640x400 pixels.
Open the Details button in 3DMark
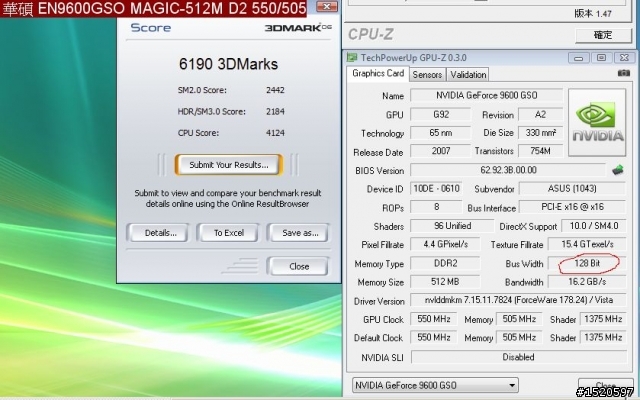click(158, 233)
